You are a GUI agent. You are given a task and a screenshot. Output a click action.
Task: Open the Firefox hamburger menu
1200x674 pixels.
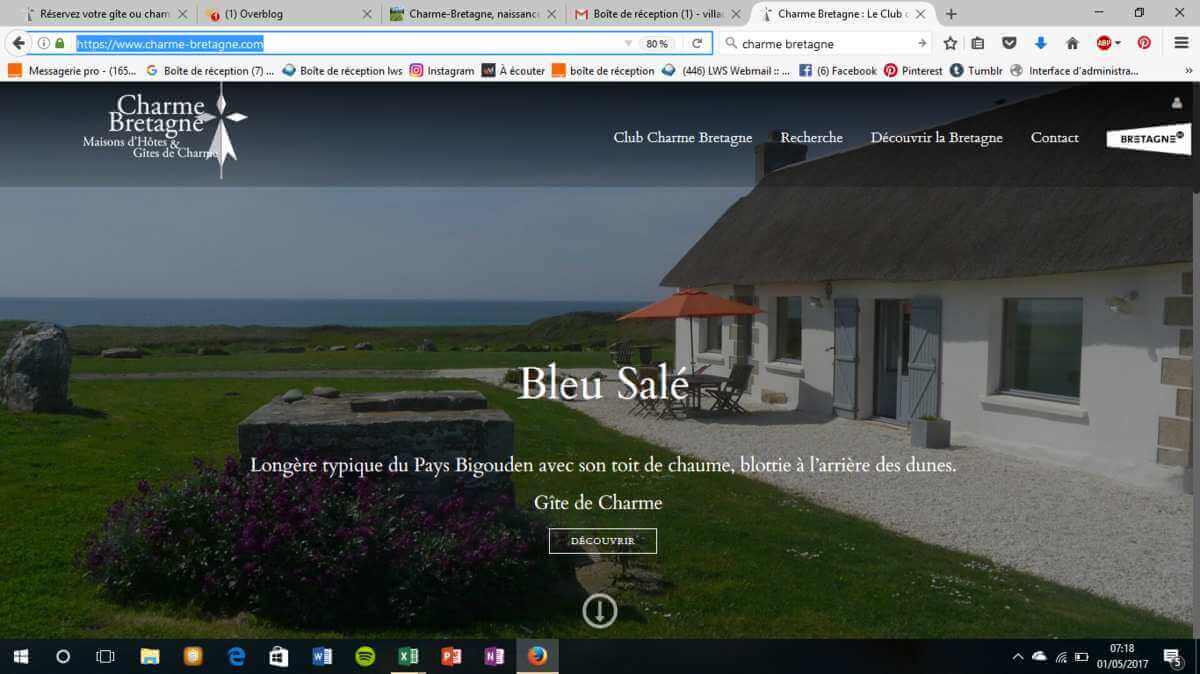(1181, 44)
